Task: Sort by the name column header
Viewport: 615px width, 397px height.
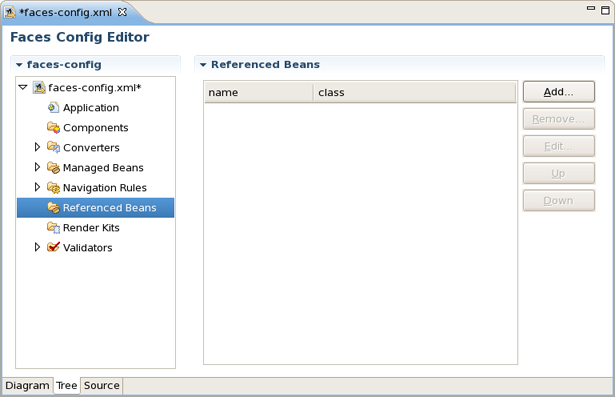Action: tap(259, 93)
